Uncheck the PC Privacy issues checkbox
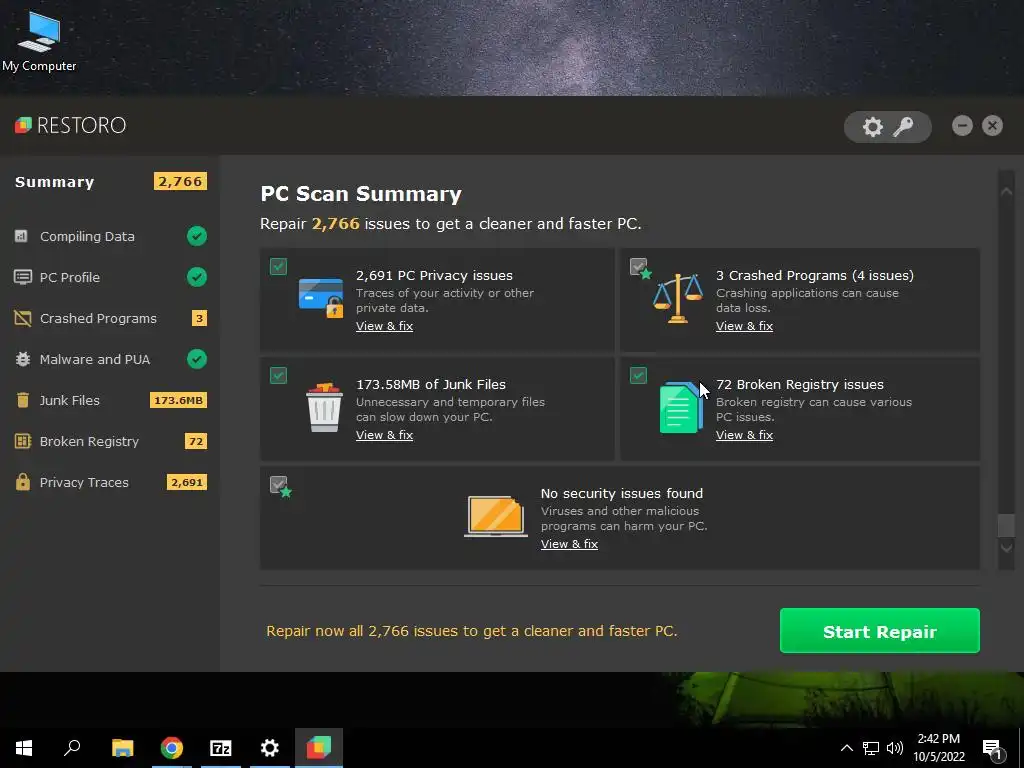The image size is (1024, 768). click(x=278, y=266)
